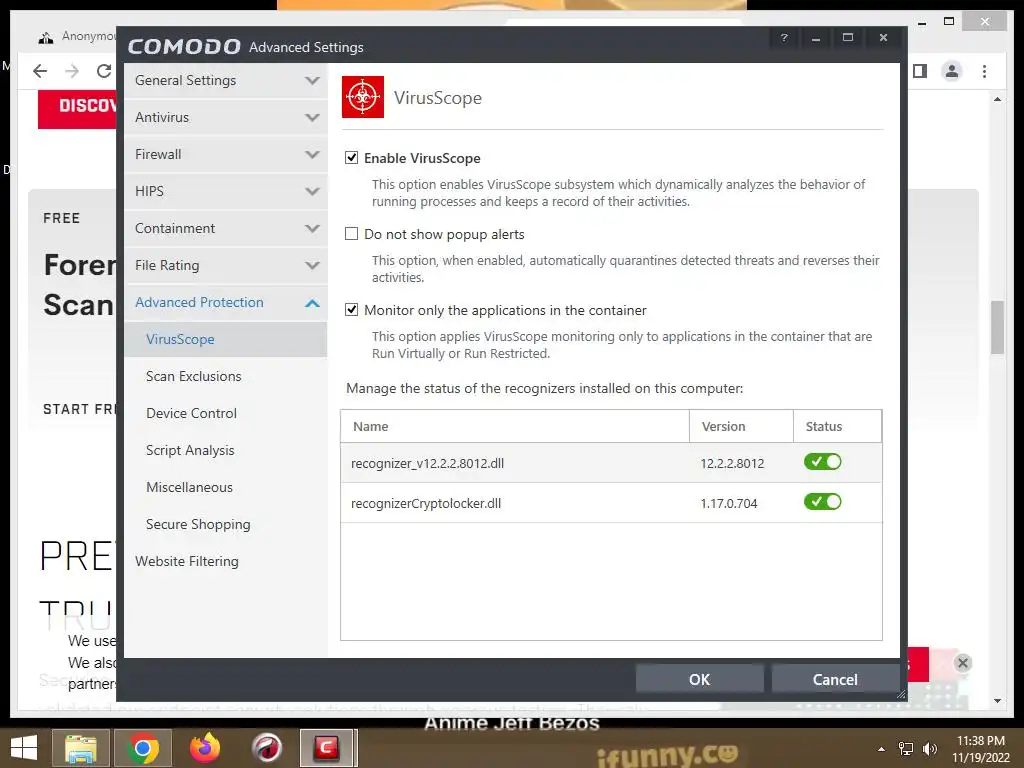Disable the recognizer_v12.2.2.8012.dll status switch
The width and height of the screenshot is (1024, 768).
click(x=822, y=462)
